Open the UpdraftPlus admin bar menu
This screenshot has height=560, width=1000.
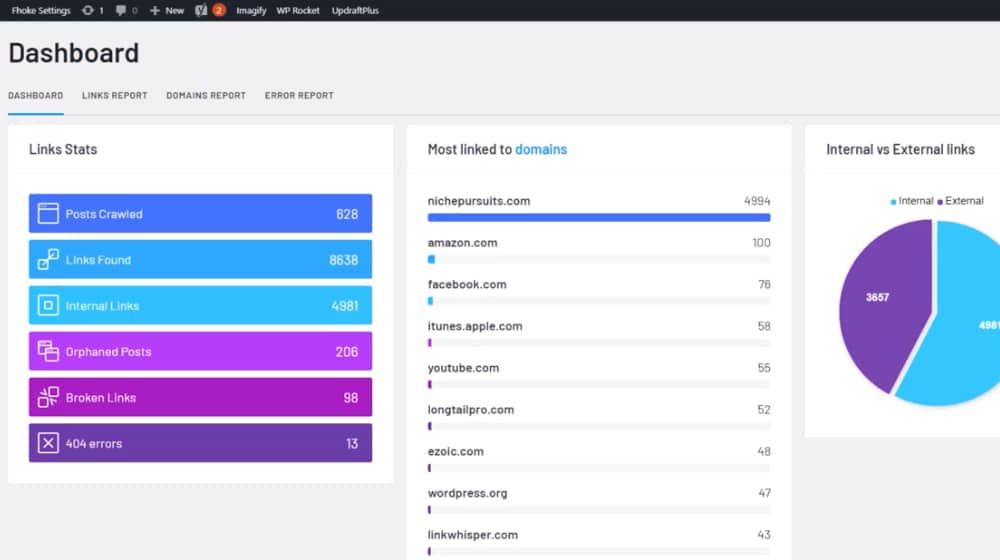pyautogui.click(x=355, y=10)
